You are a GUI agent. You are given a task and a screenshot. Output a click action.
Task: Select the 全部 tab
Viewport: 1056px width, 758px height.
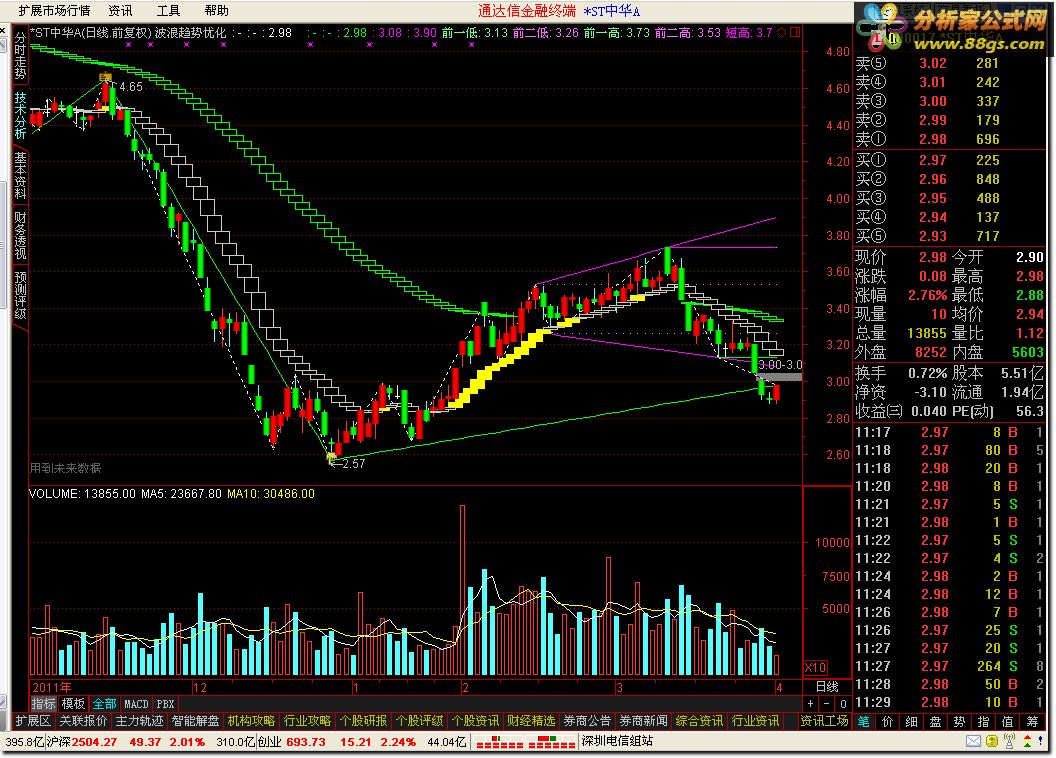pos(104,704)
